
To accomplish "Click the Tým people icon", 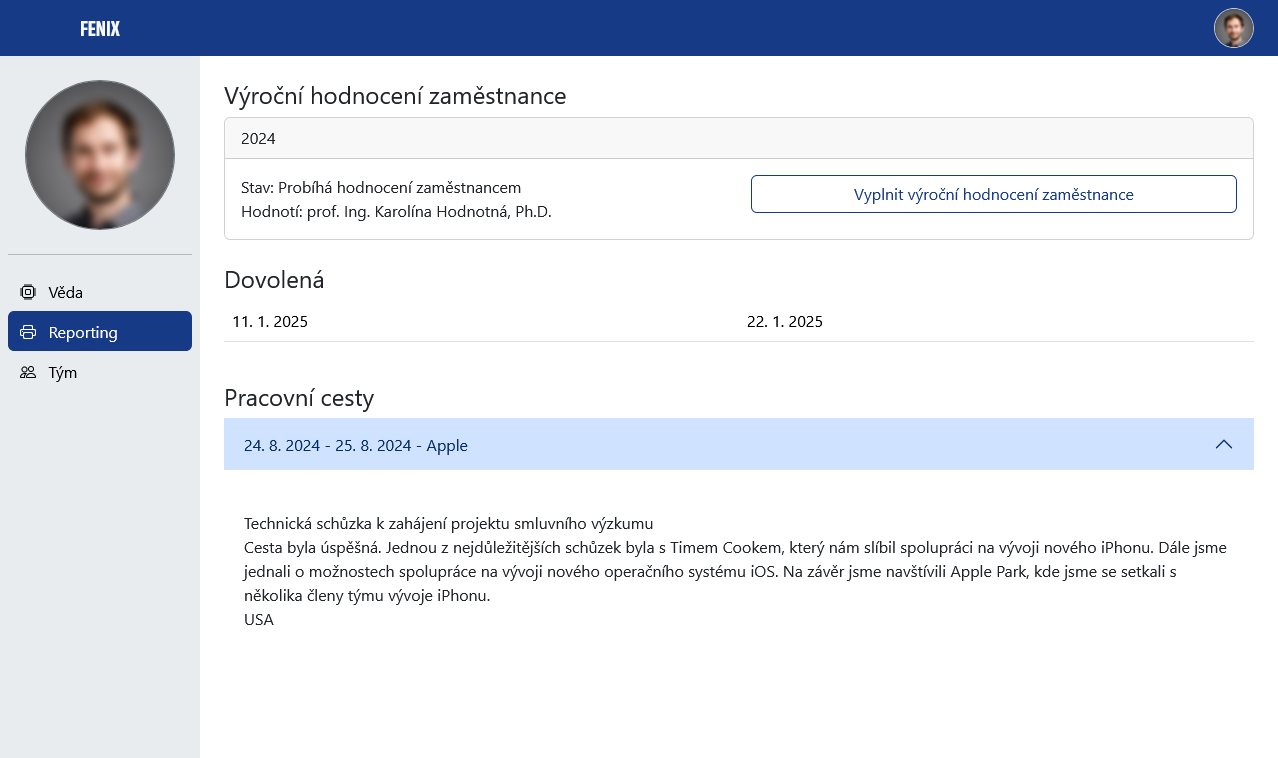I will point(28,372).
